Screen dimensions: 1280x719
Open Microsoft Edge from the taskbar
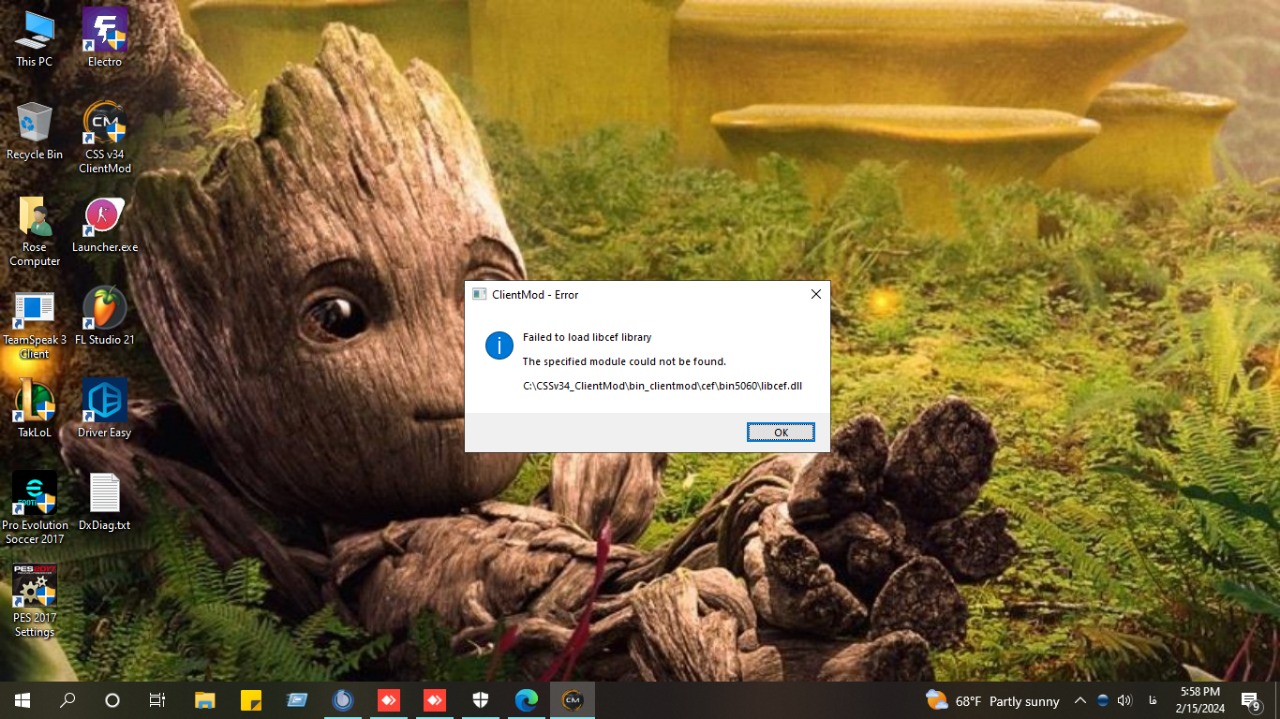(x=527, y=700)
